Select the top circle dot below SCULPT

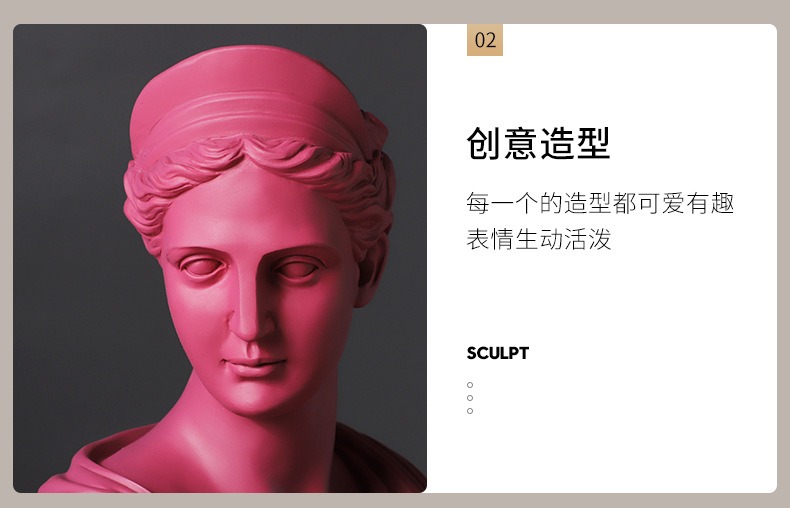click(470, 385)
